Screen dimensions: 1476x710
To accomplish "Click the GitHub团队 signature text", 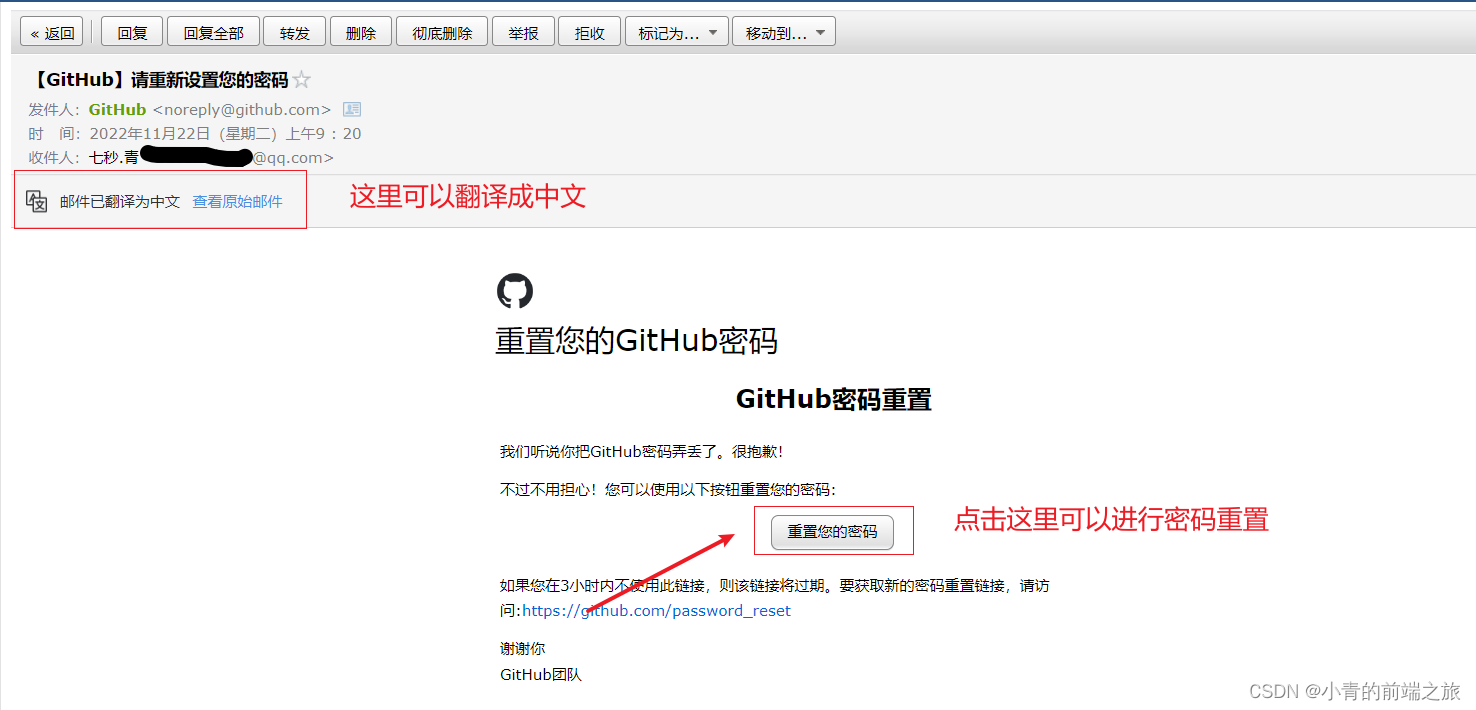I will tap(541, 675).
